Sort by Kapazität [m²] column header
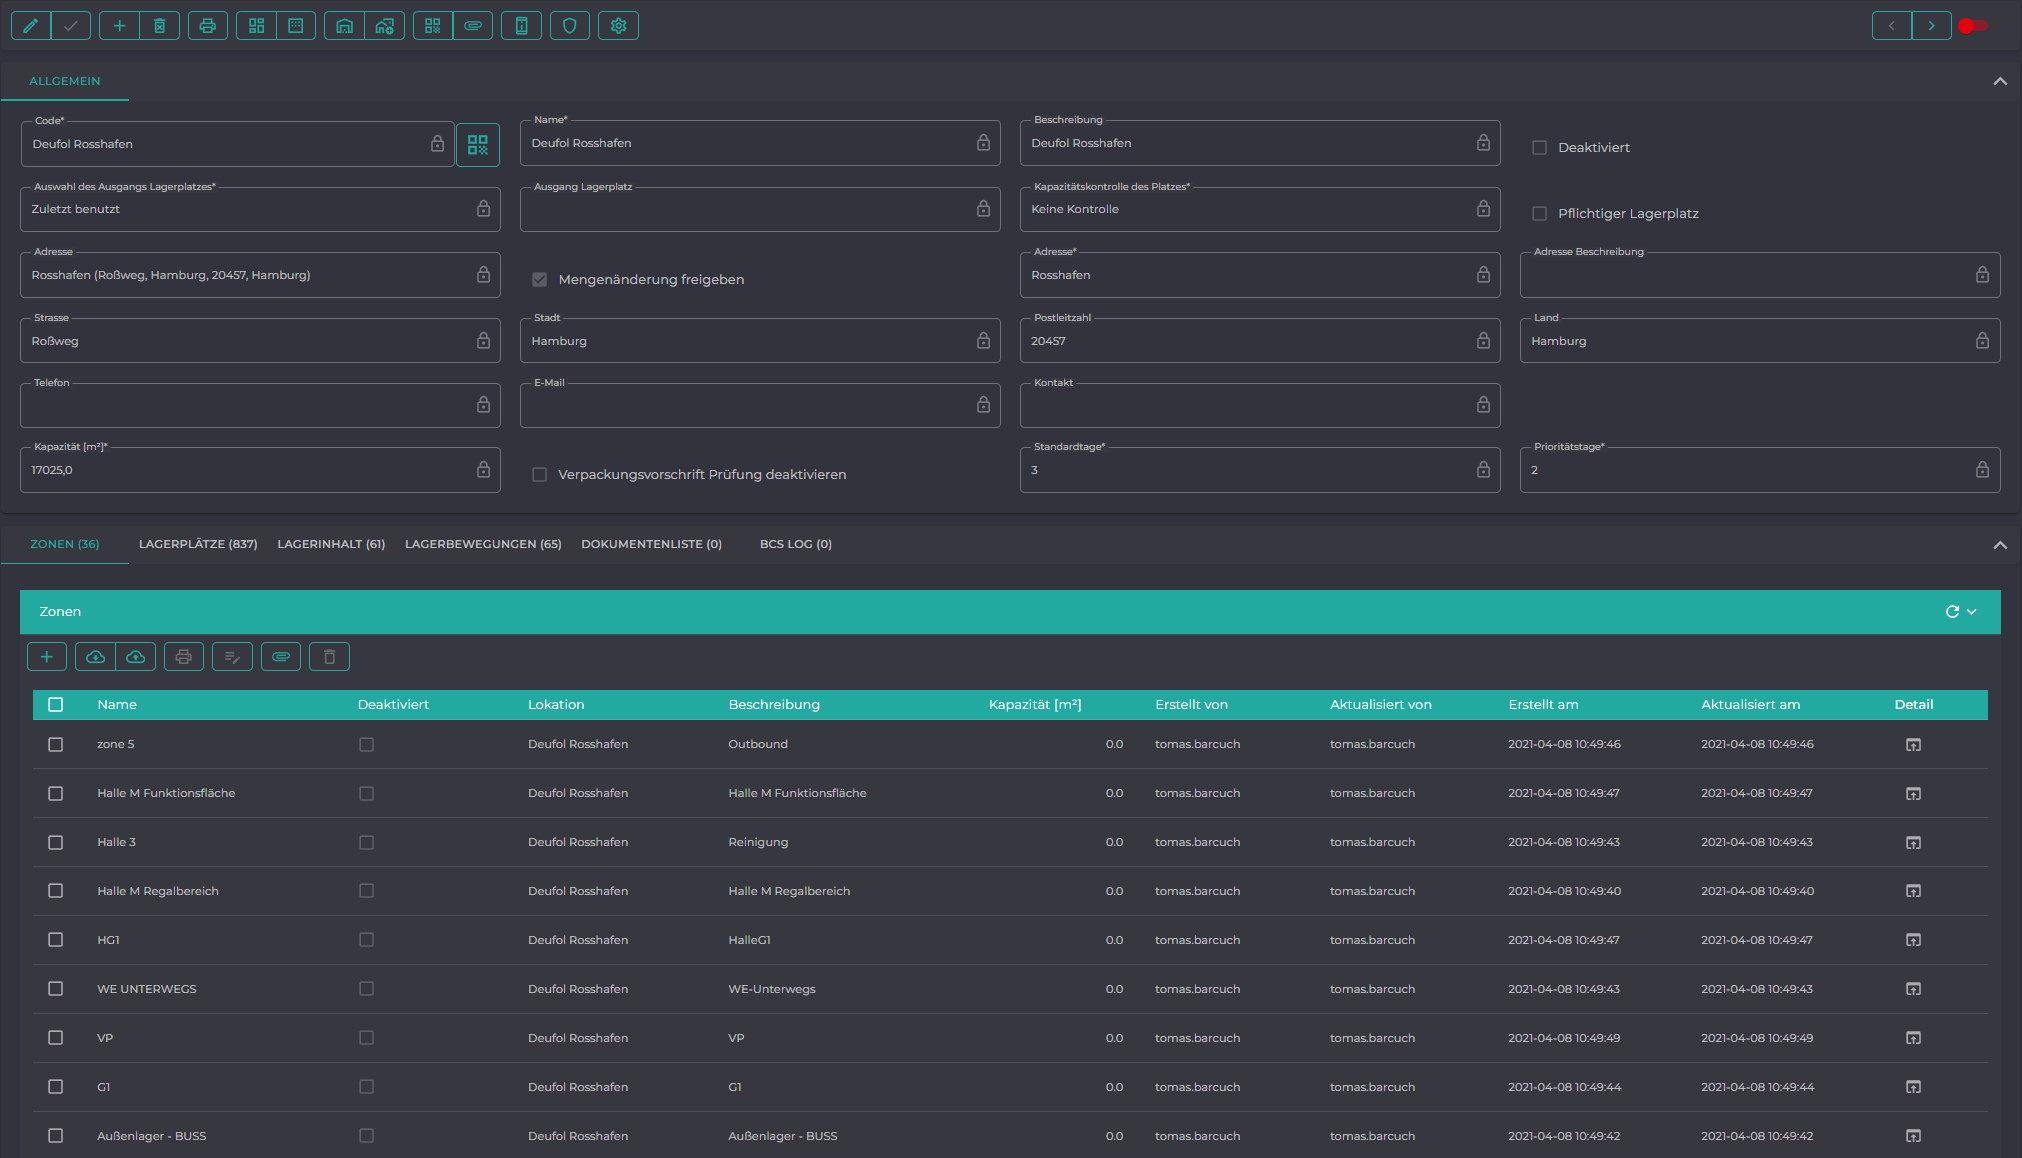The height and width of the screenshot is (1158, 2022). (x=1035, y=705)
